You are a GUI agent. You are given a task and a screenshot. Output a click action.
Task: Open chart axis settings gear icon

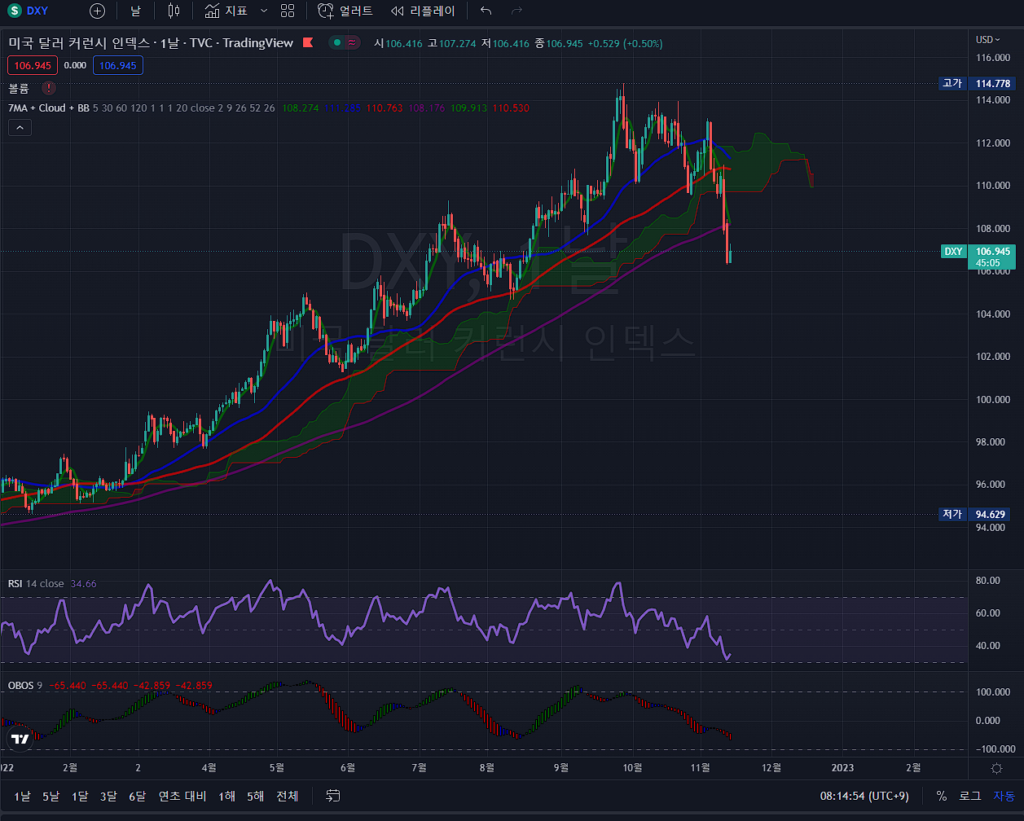pos(996,768)
